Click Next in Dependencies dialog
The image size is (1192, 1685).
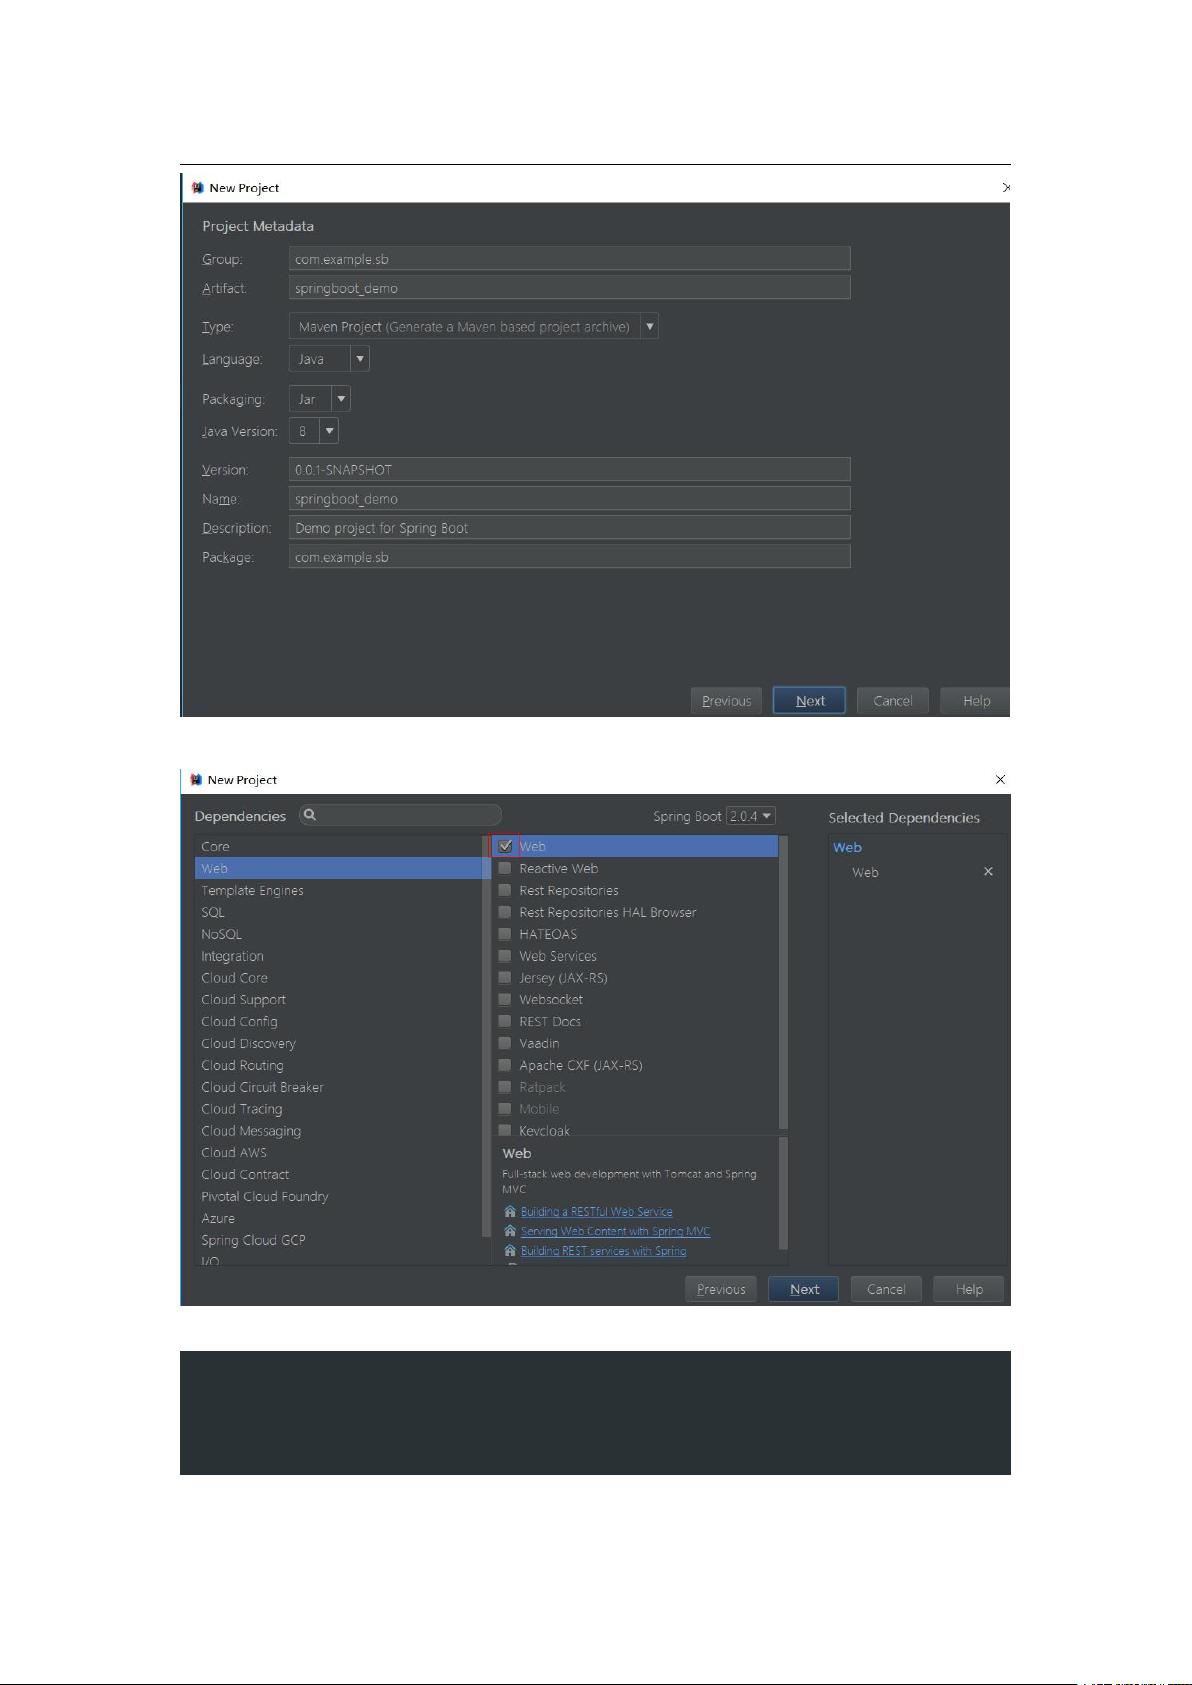pos(804,1289)
